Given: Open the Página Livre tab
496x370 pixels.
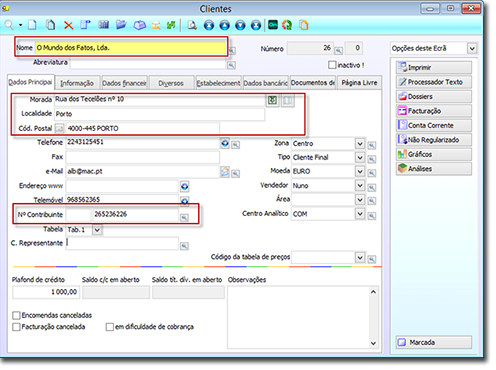Looking at the screenshot, I should click(x=359, y=83).
